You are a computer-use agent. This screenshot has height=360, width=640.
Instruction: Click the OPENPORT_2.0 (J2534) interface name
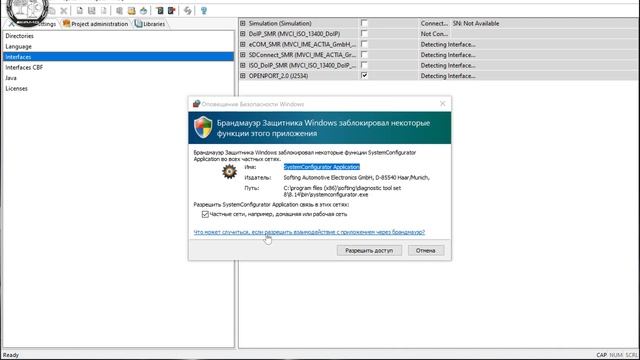pyautogui.click(x=278, y=76)
